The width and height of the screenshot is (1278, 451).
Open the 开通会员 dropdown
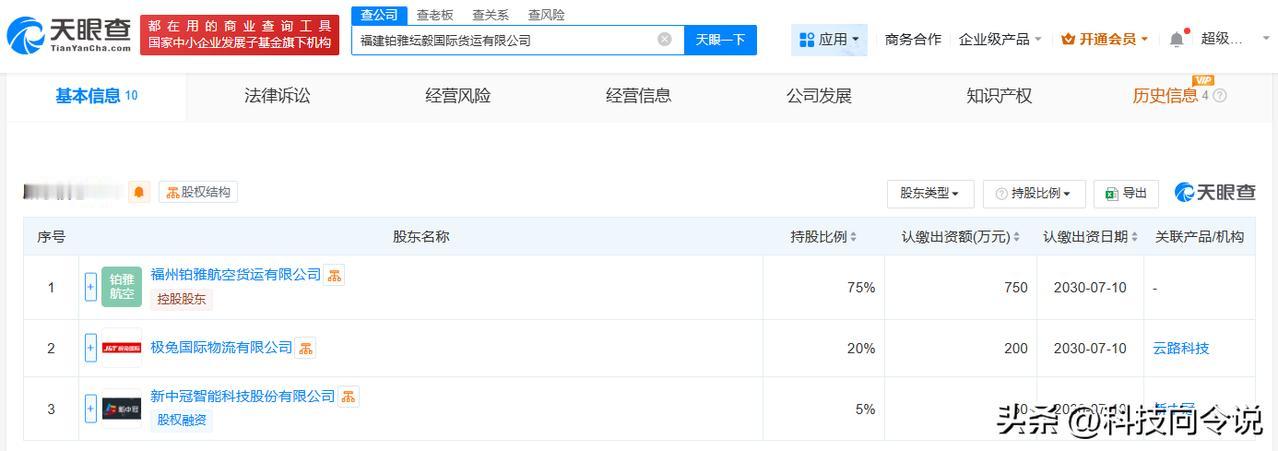coord(1104,39)
